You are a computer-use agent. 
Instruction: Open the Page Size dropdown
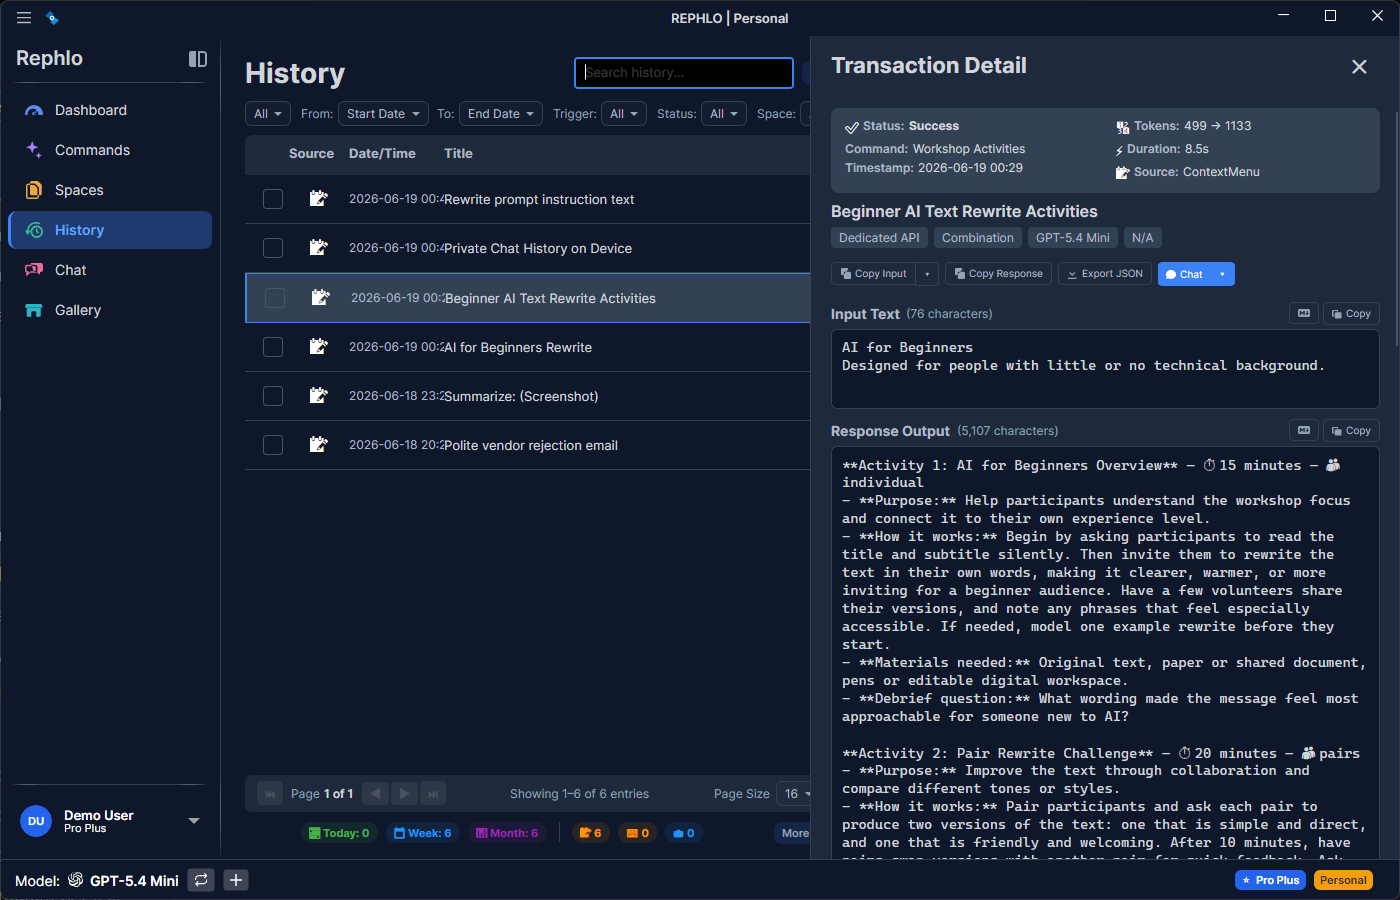794,794
